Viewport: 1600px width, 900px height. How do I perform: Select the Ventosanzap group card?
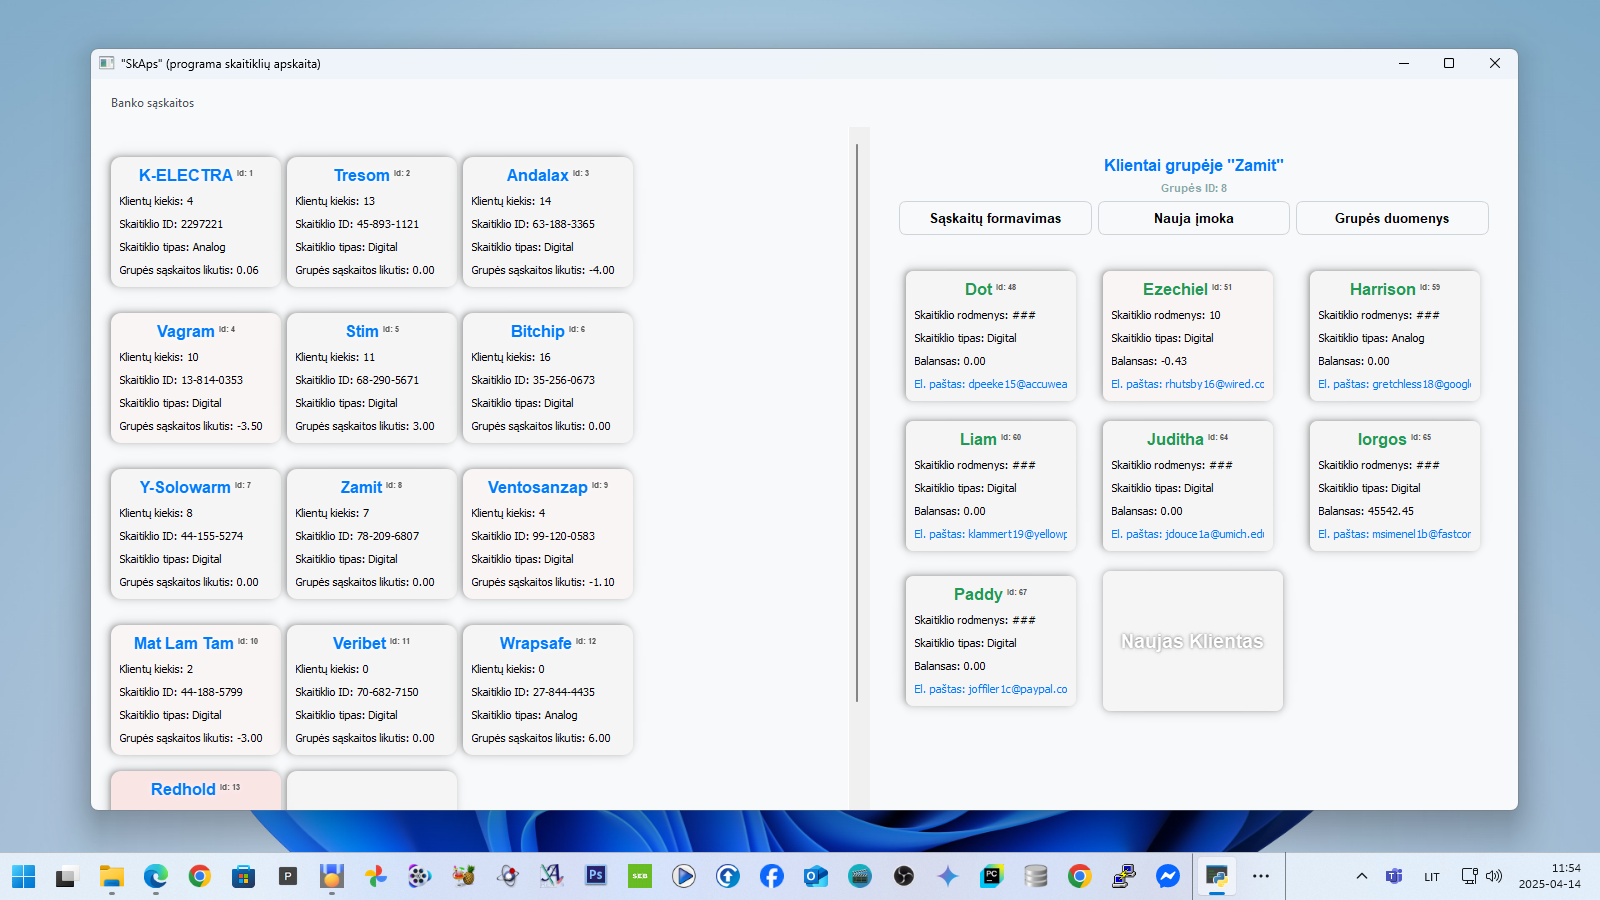click(547, 534)
